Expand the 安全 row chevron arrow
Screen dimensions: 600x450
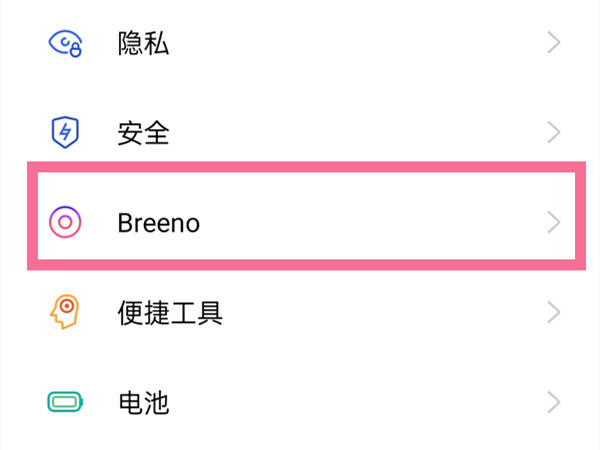pyautogui.click(x=555, y=132)
